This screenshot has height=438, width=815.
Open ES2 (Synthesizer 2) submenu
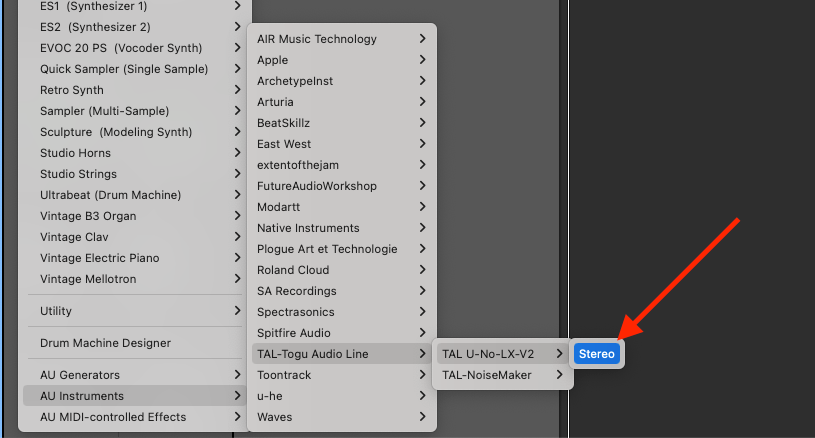[x=135, y=27]
